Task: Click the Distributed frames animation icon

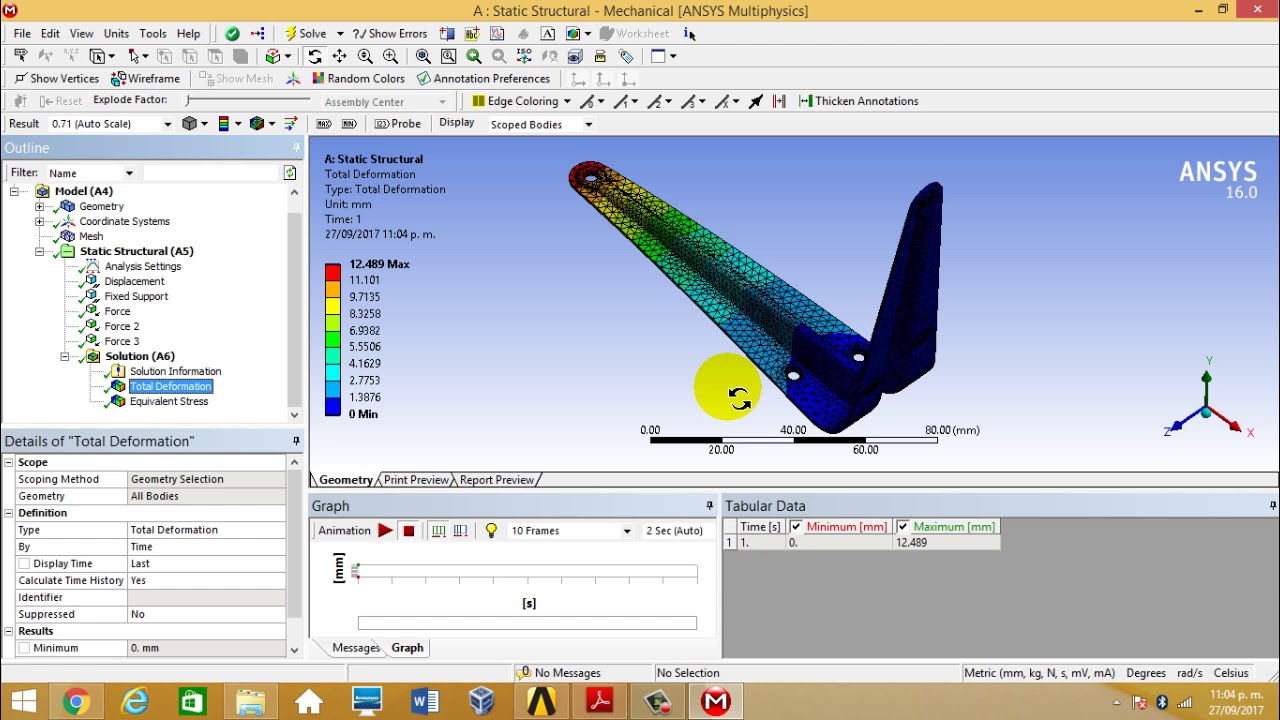Action: click(439, 531)
